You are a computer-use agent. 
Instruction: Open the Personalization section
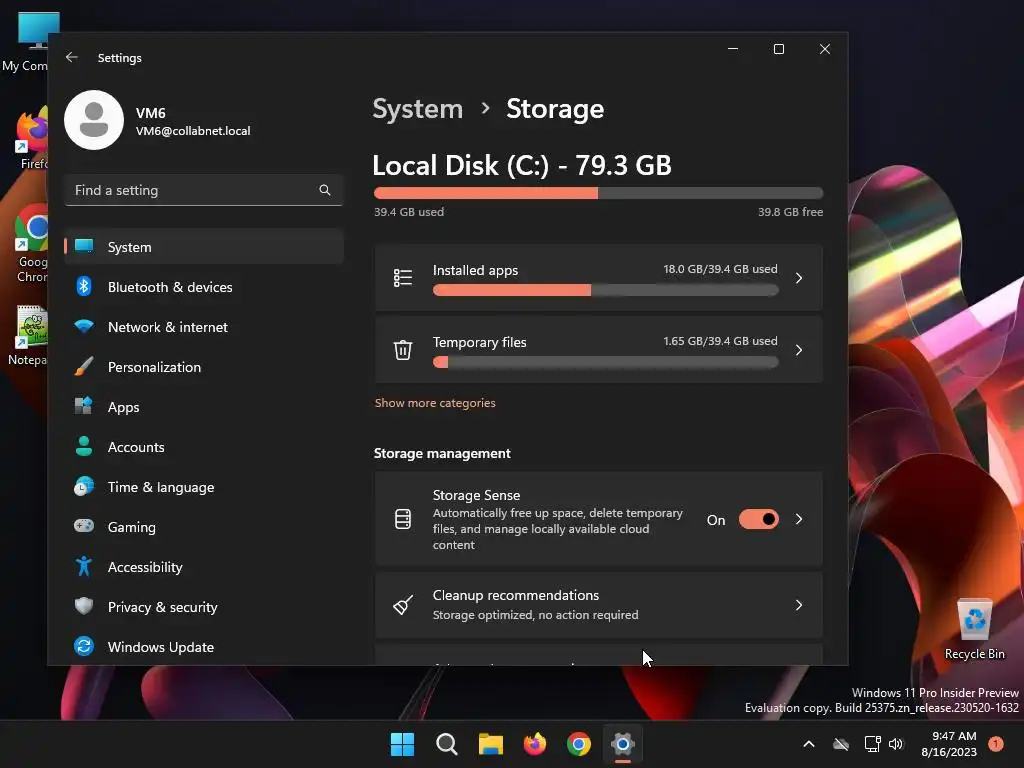(204, 366)
